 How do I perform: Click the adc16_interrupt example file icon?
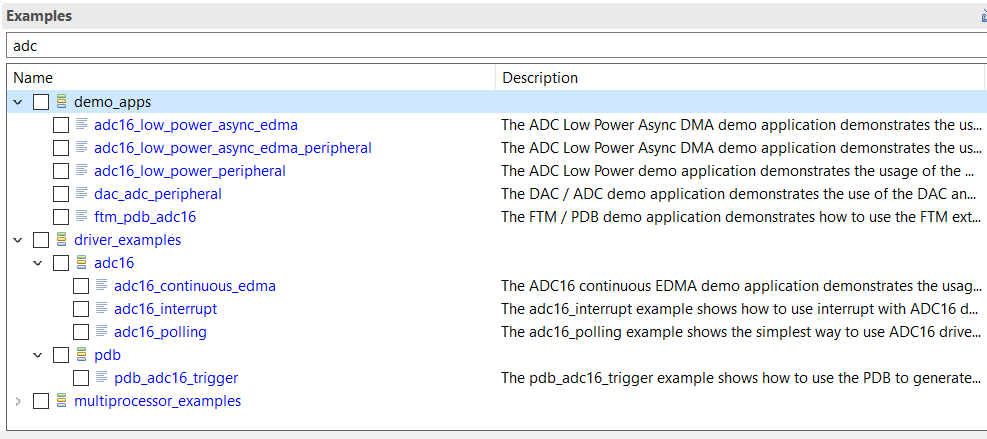coord(101,309)
